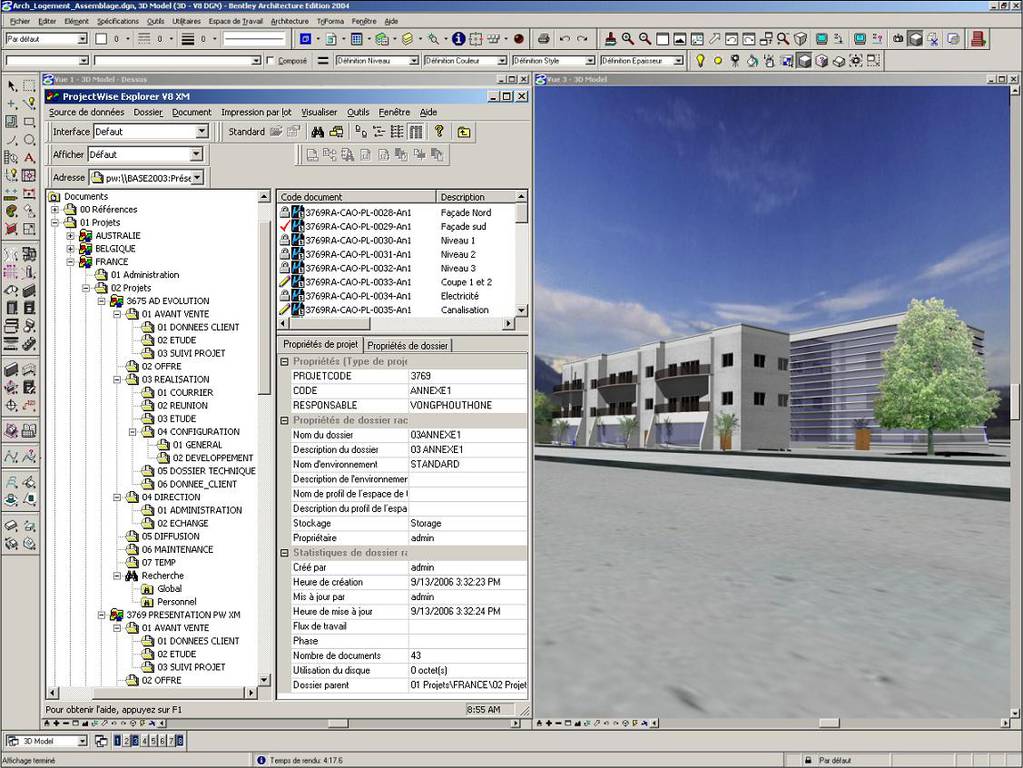Expand the AUSTRALIE folder node
The height and width of the screenshot is (768, 1023).
[70, 236]
